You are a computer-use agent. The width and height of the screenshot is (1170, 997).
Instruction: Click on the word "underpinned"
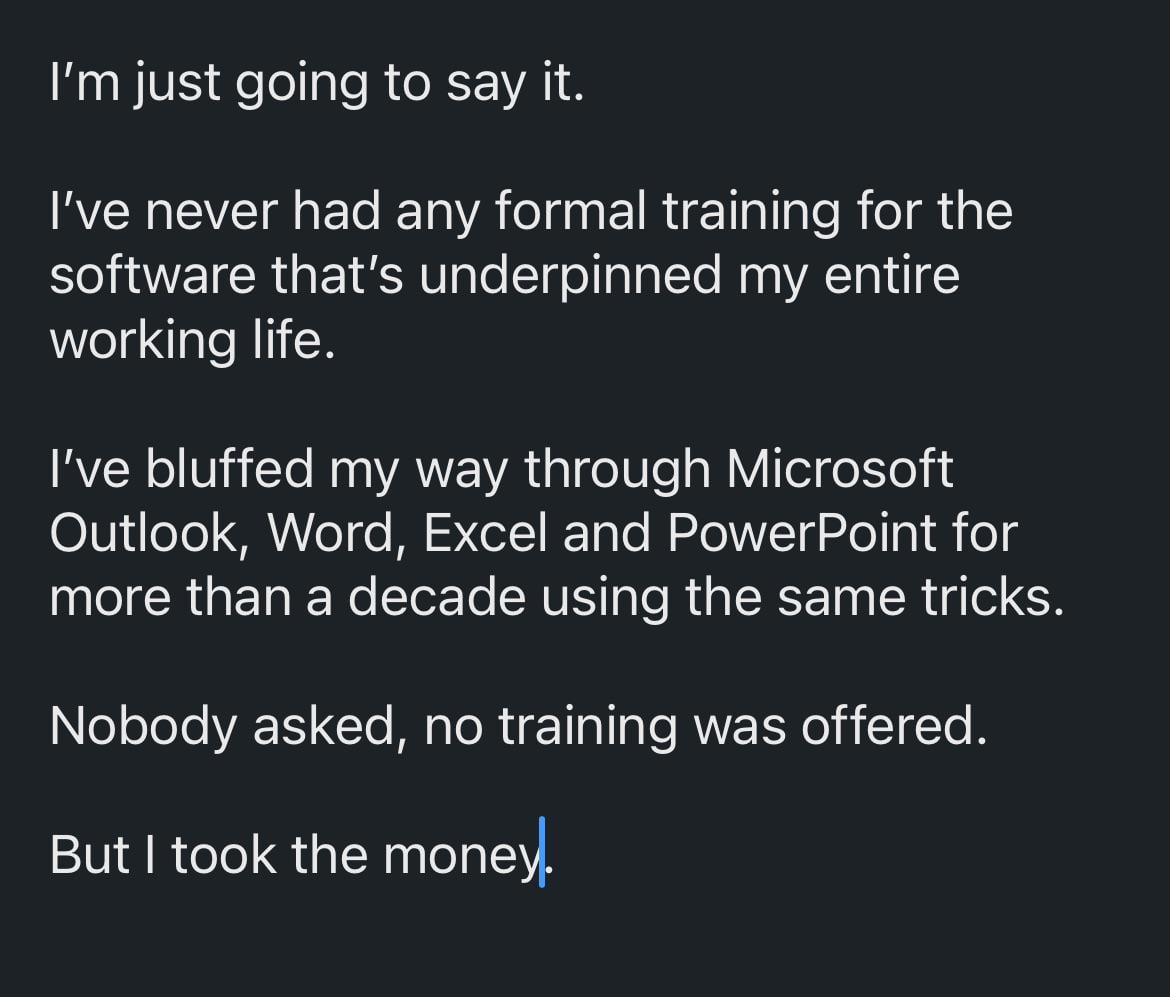point(570,275)
